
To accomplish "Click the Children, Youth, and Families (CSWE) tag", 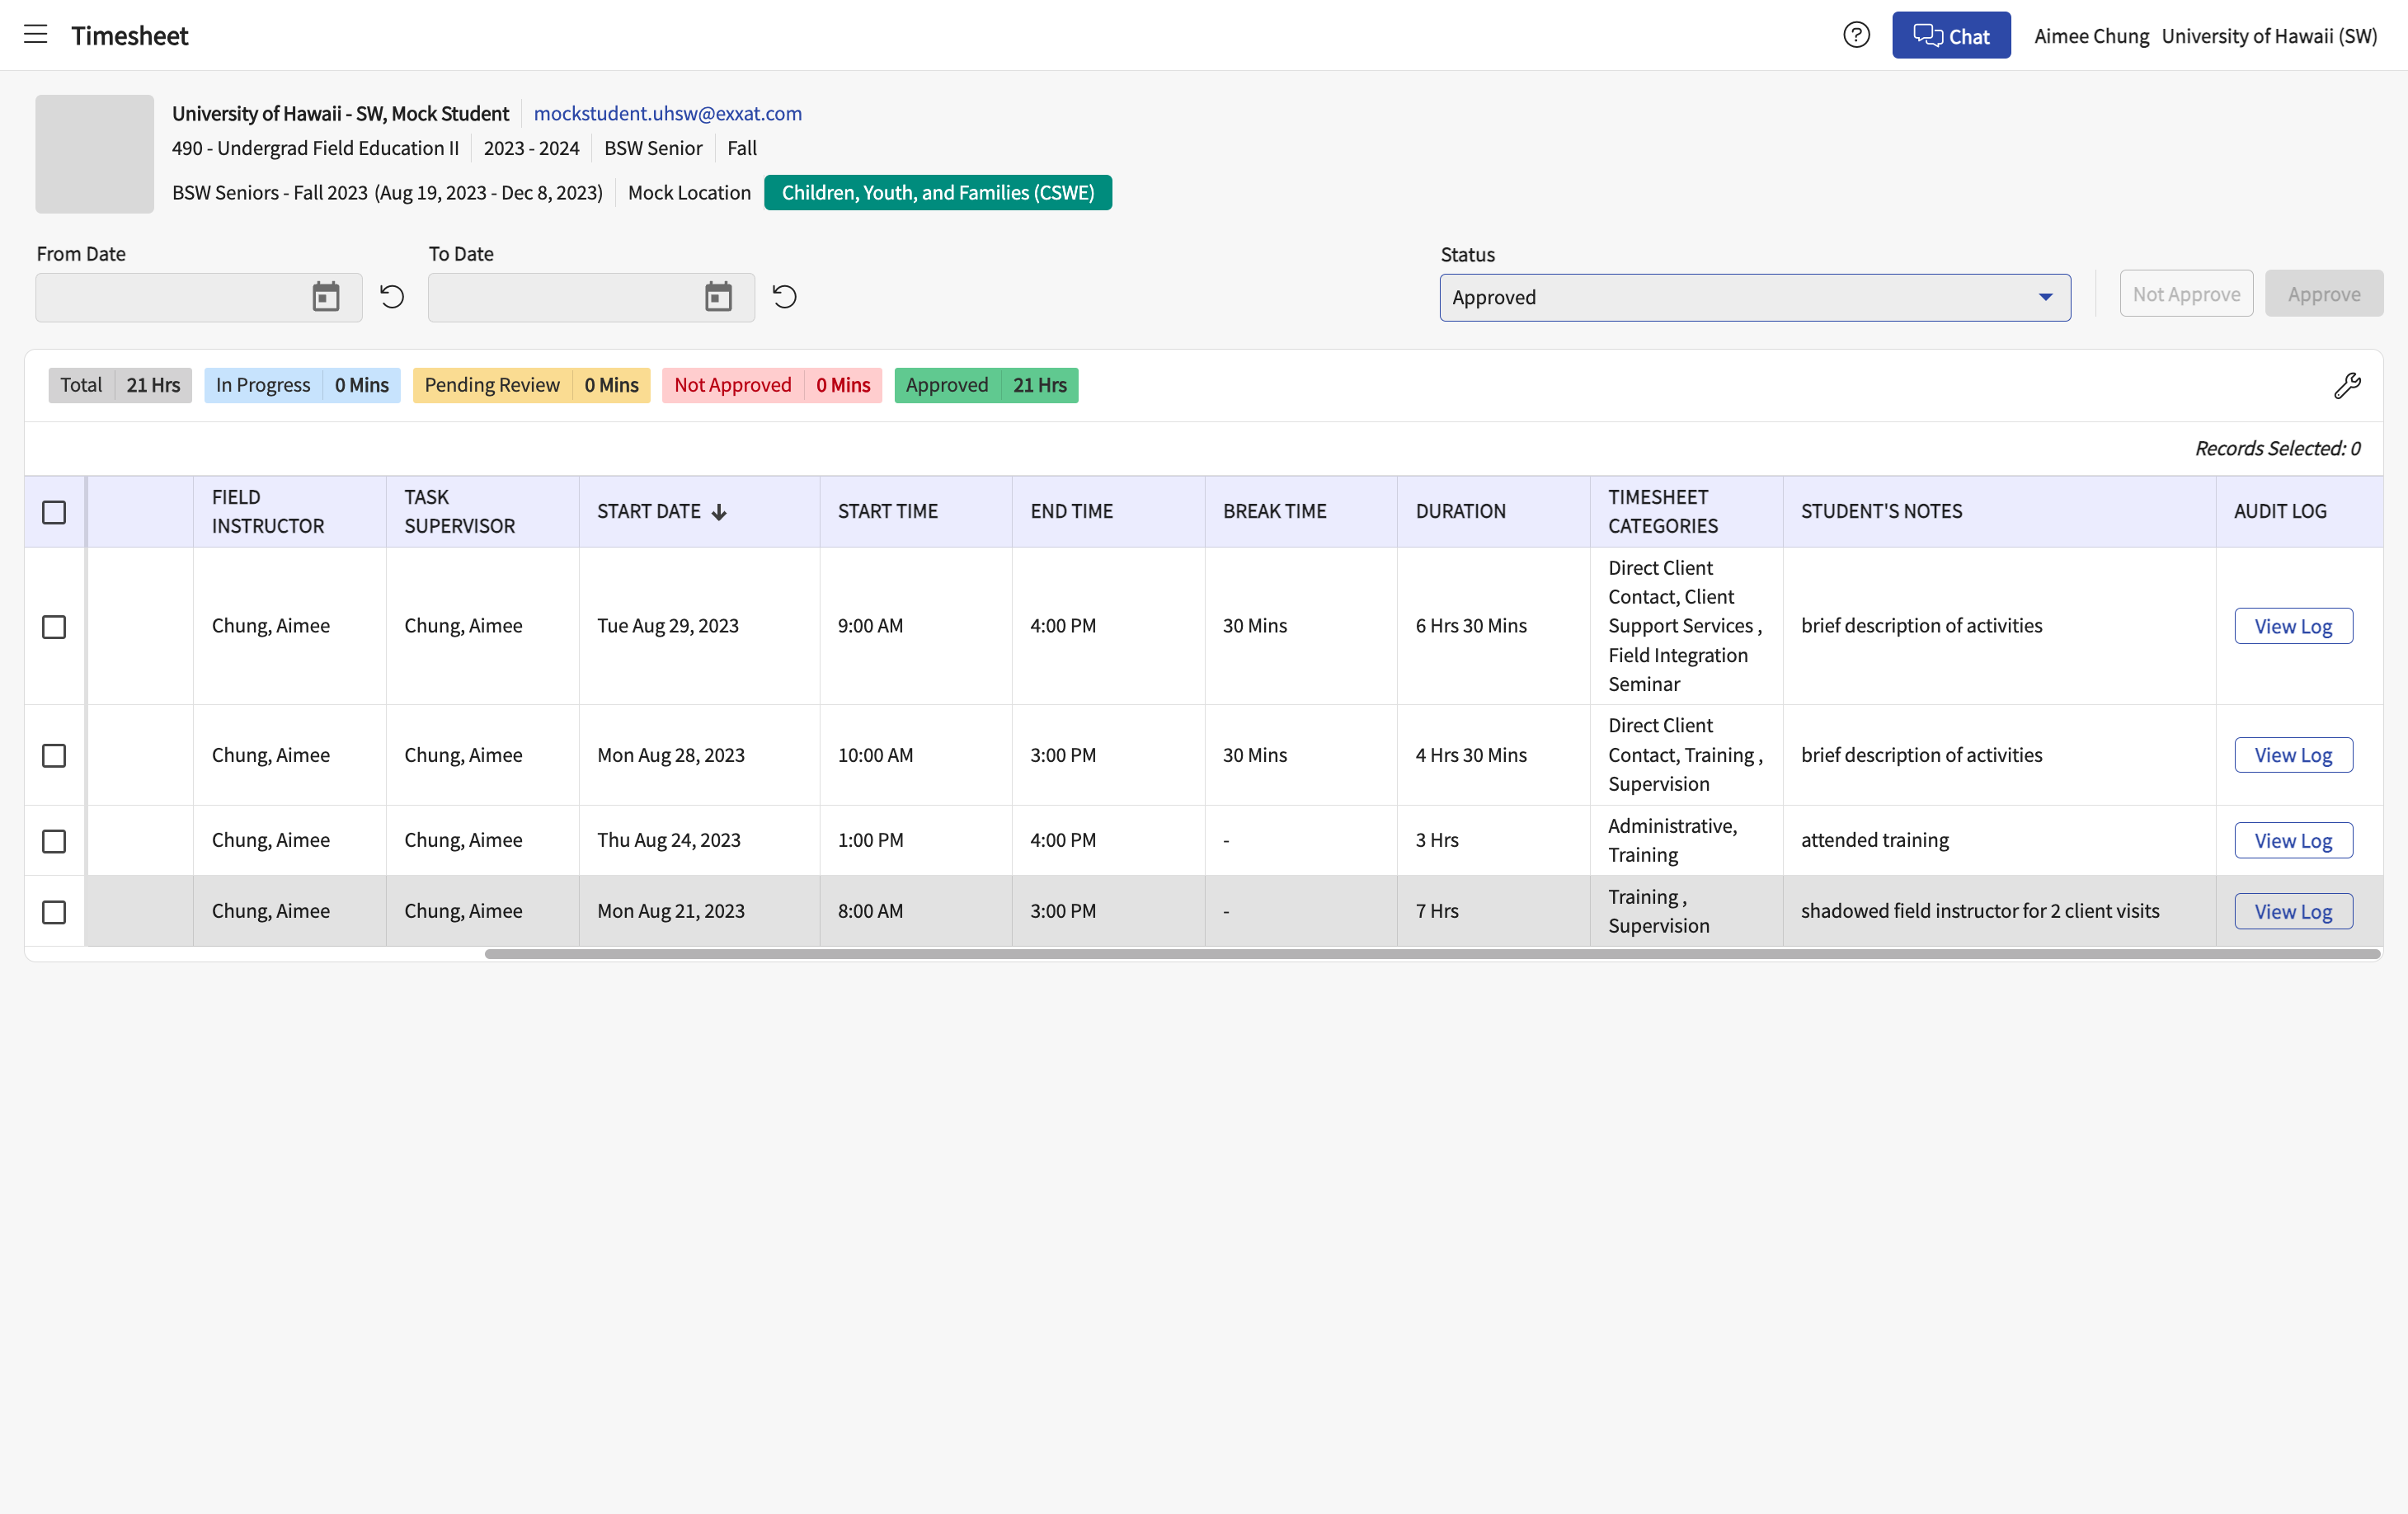I will point(938,192).
